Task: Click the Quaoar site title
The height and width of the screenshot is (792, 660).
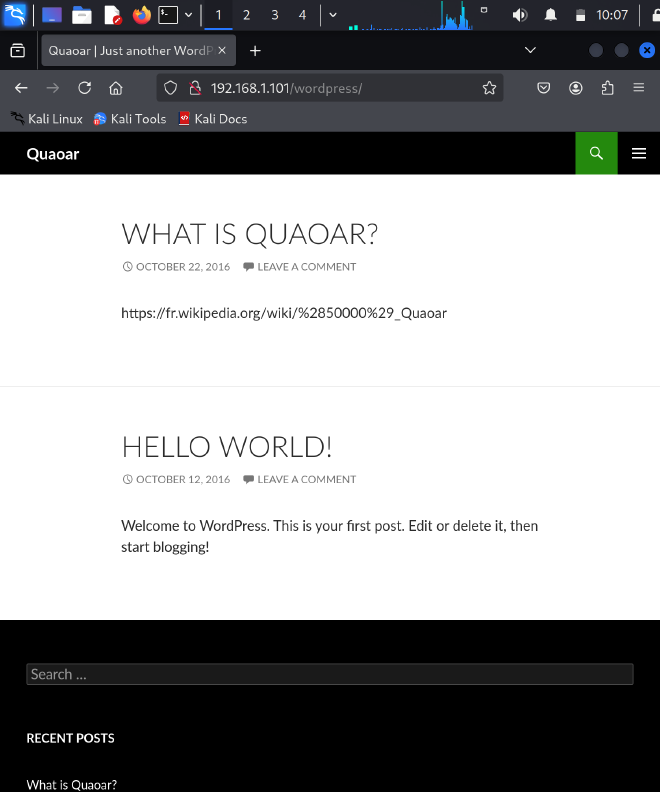Action: (53, 154)
